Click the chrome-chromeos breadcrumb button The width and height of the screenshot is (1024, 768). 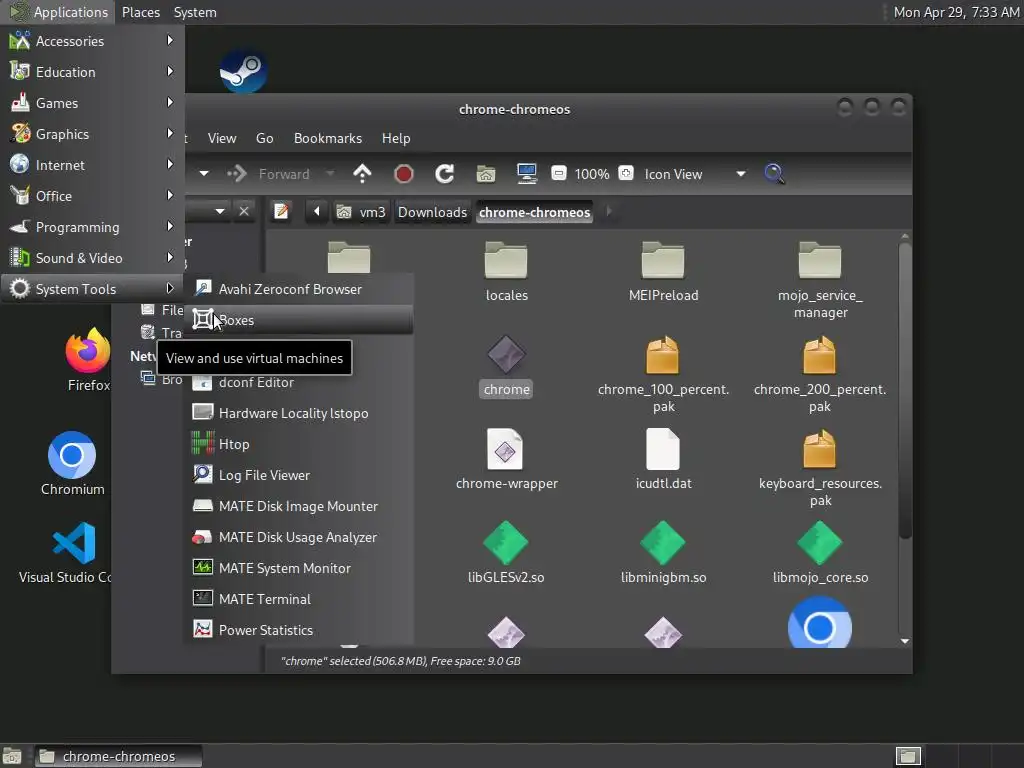534,212
